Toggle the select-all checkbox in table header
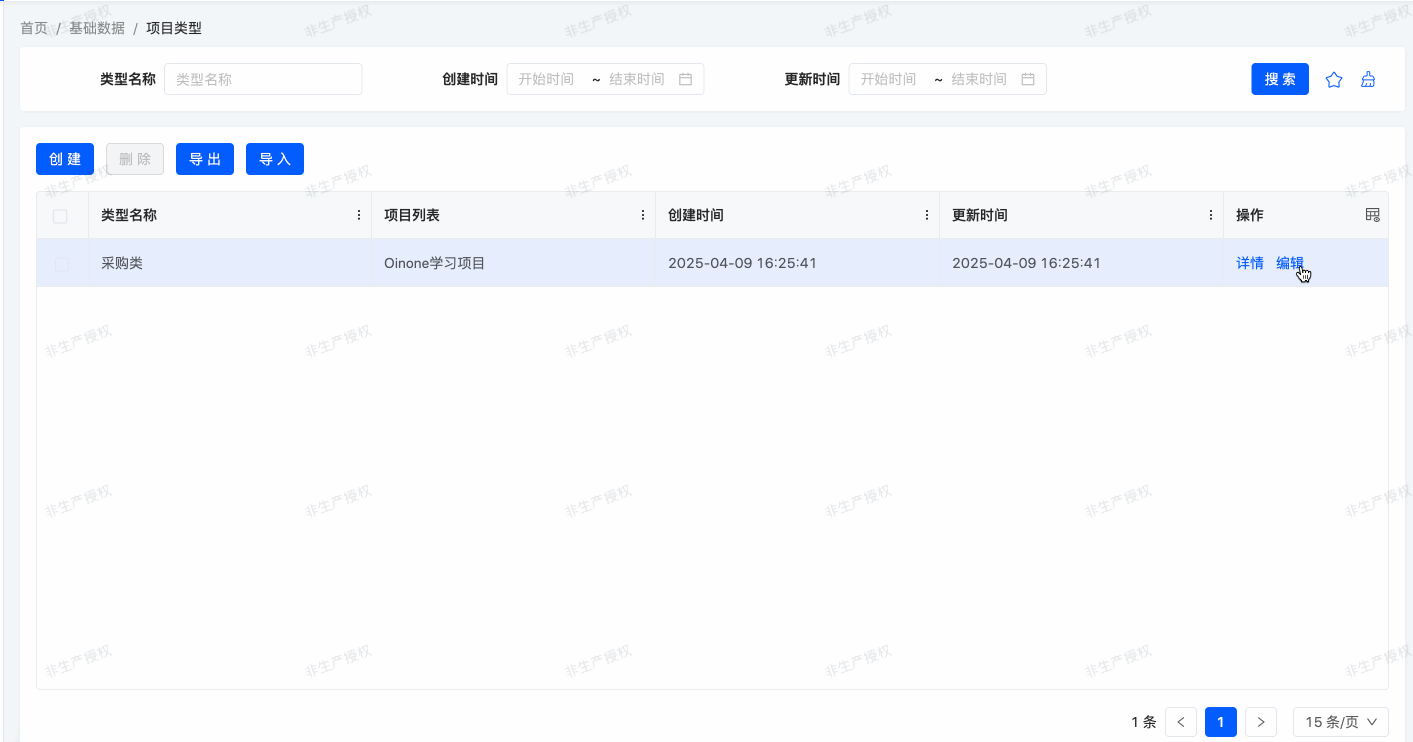Viewport: 1413px width, 742px height. tap(60, 216)
